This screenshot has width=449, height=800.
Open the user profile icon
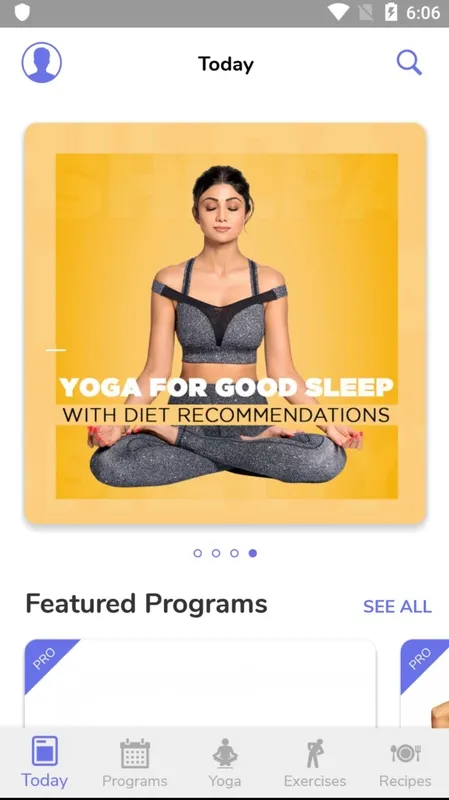41,62
